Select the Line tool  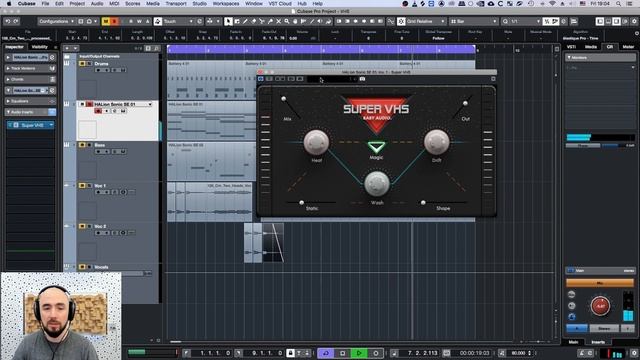coord(312,21)
